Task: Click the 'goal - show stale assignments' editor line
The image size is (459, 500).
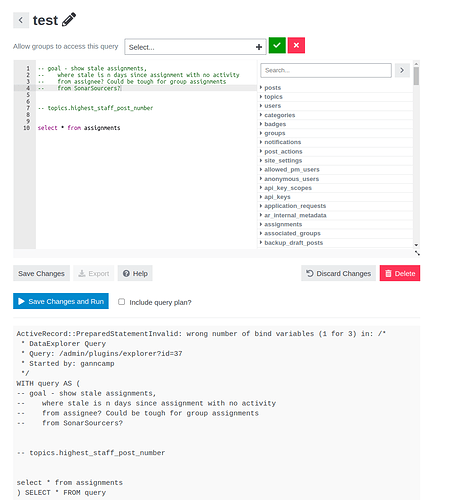Action: (x=92, y=68)
